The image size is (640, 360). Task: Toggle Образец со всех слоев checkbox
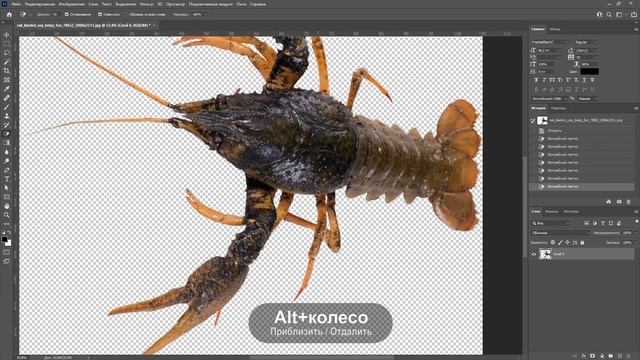(x=127, y=14)
